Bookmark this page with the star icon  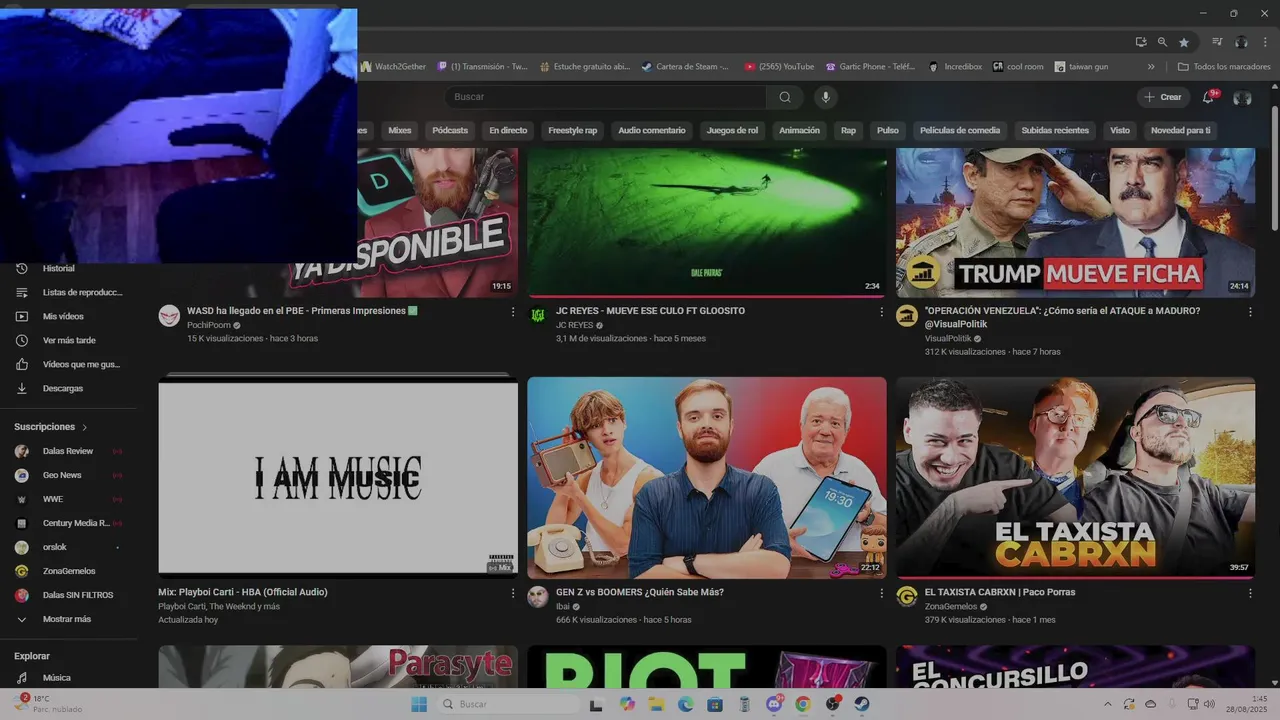point(1184,42)
